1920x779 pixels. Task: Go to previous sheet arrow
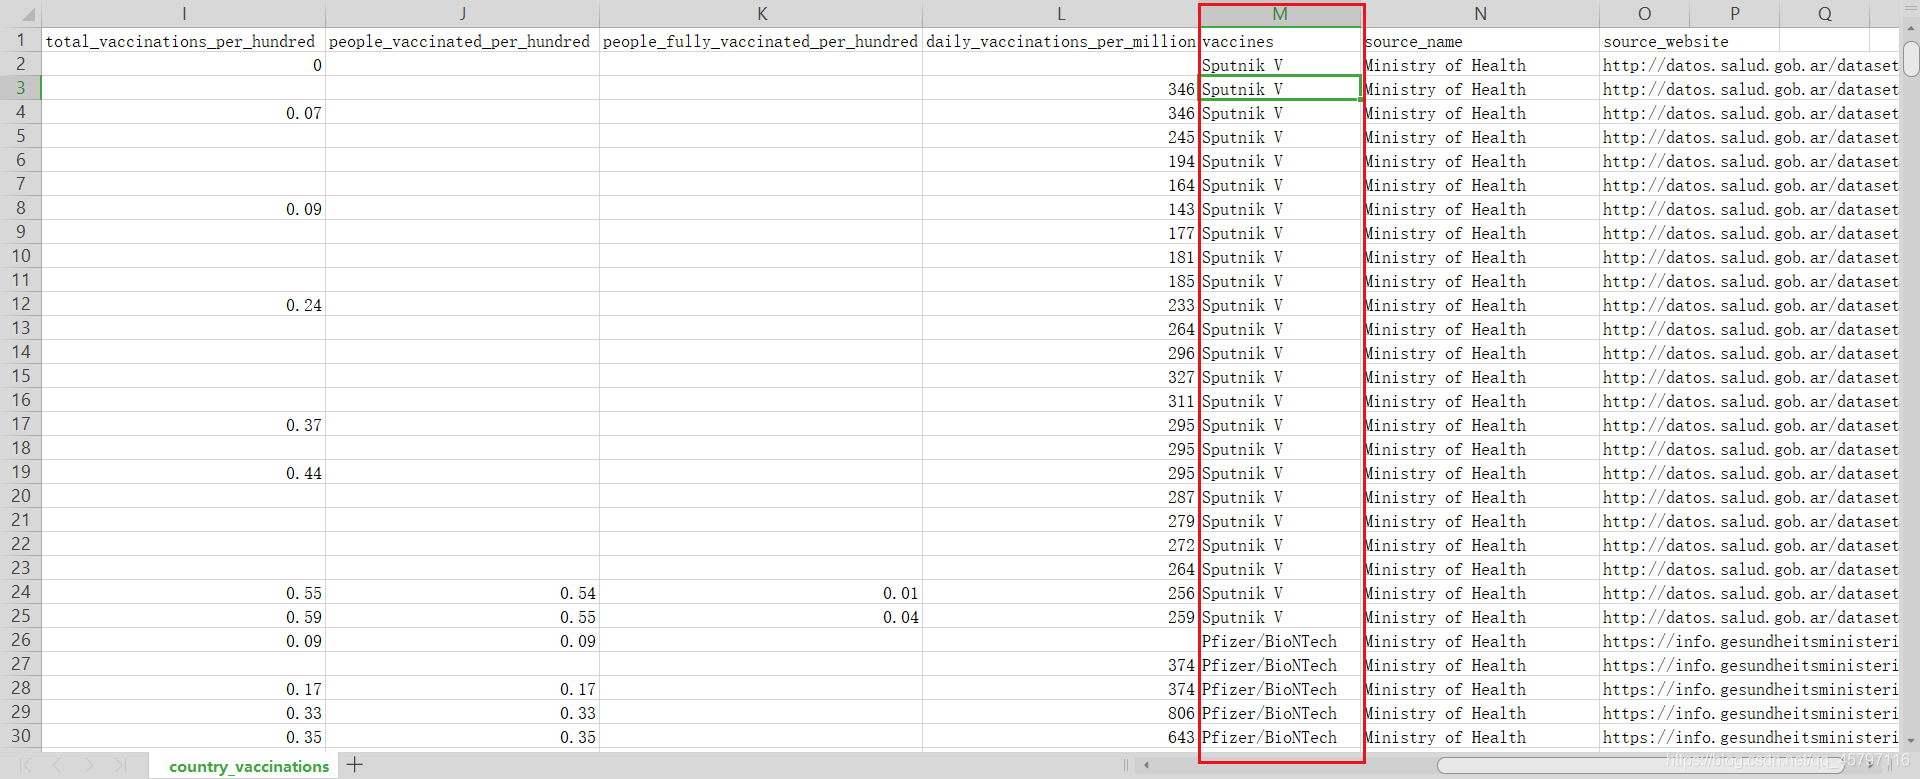pos(58,765)
